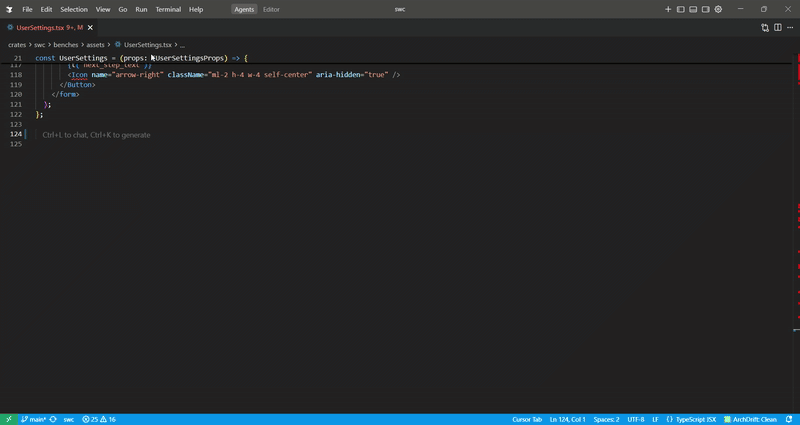
Task: Click line number 124 in gutter
Action: tap(16, 134)
